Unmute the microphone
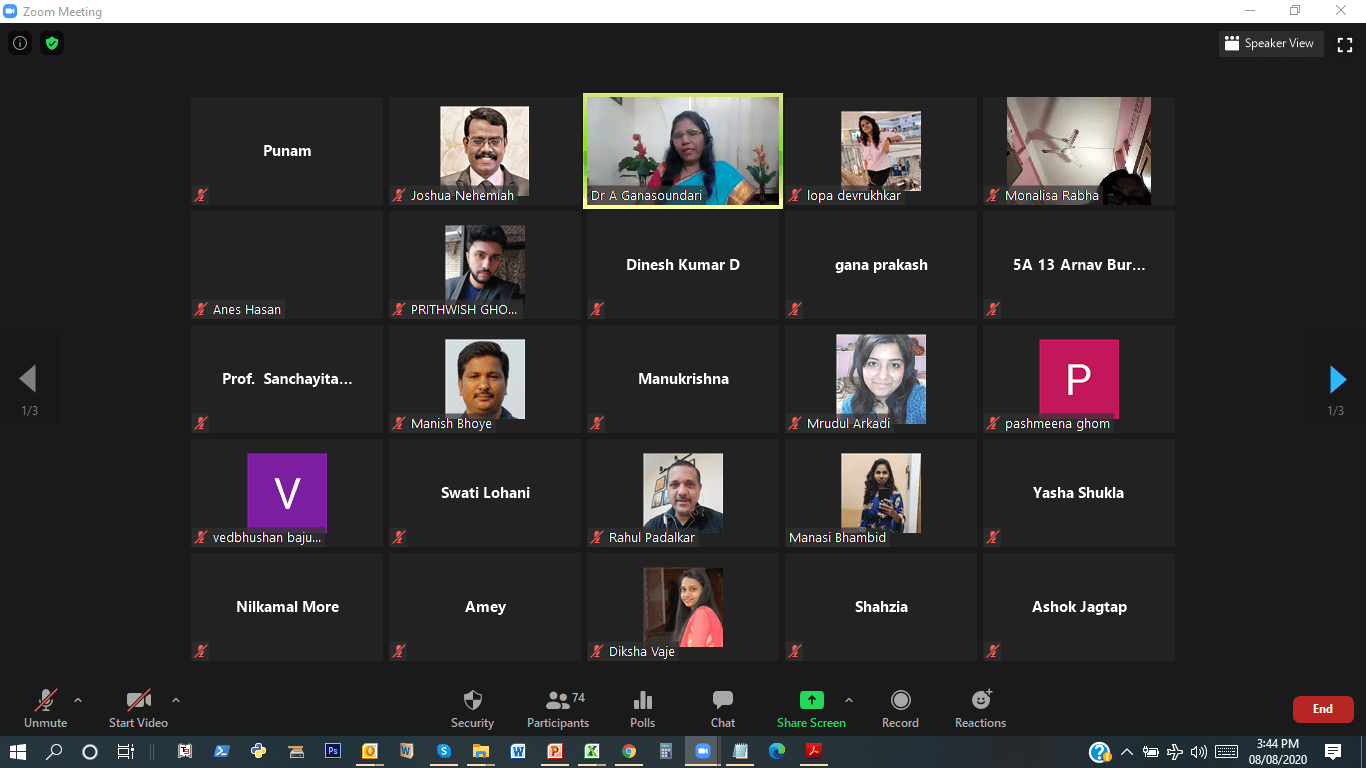The height and width of the screenshot is (768, 1366). tap(46, 709)
